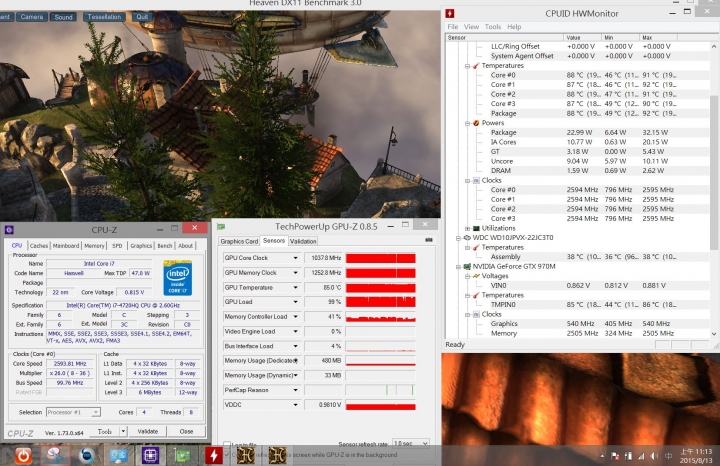Click the Validate button in CPU-Z
The width and height of the screenshot is (720, 466).
(x=147, y=432)
